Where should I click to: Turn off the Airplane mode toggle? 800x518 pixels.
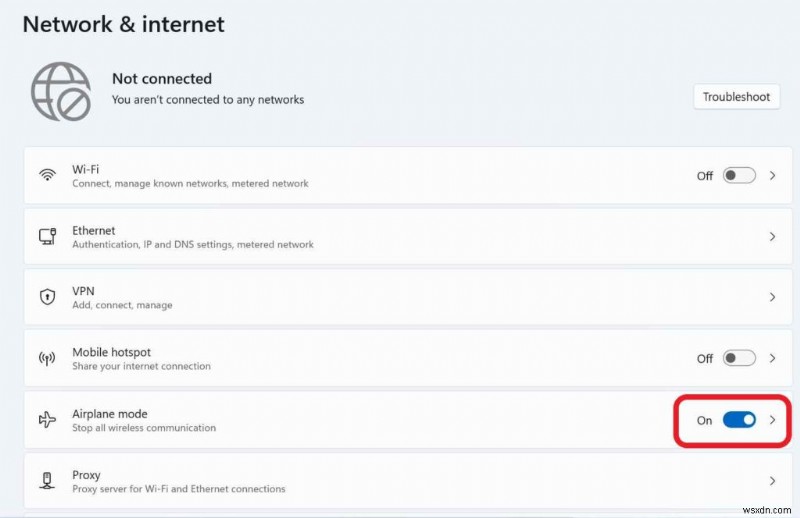(739, 420)
